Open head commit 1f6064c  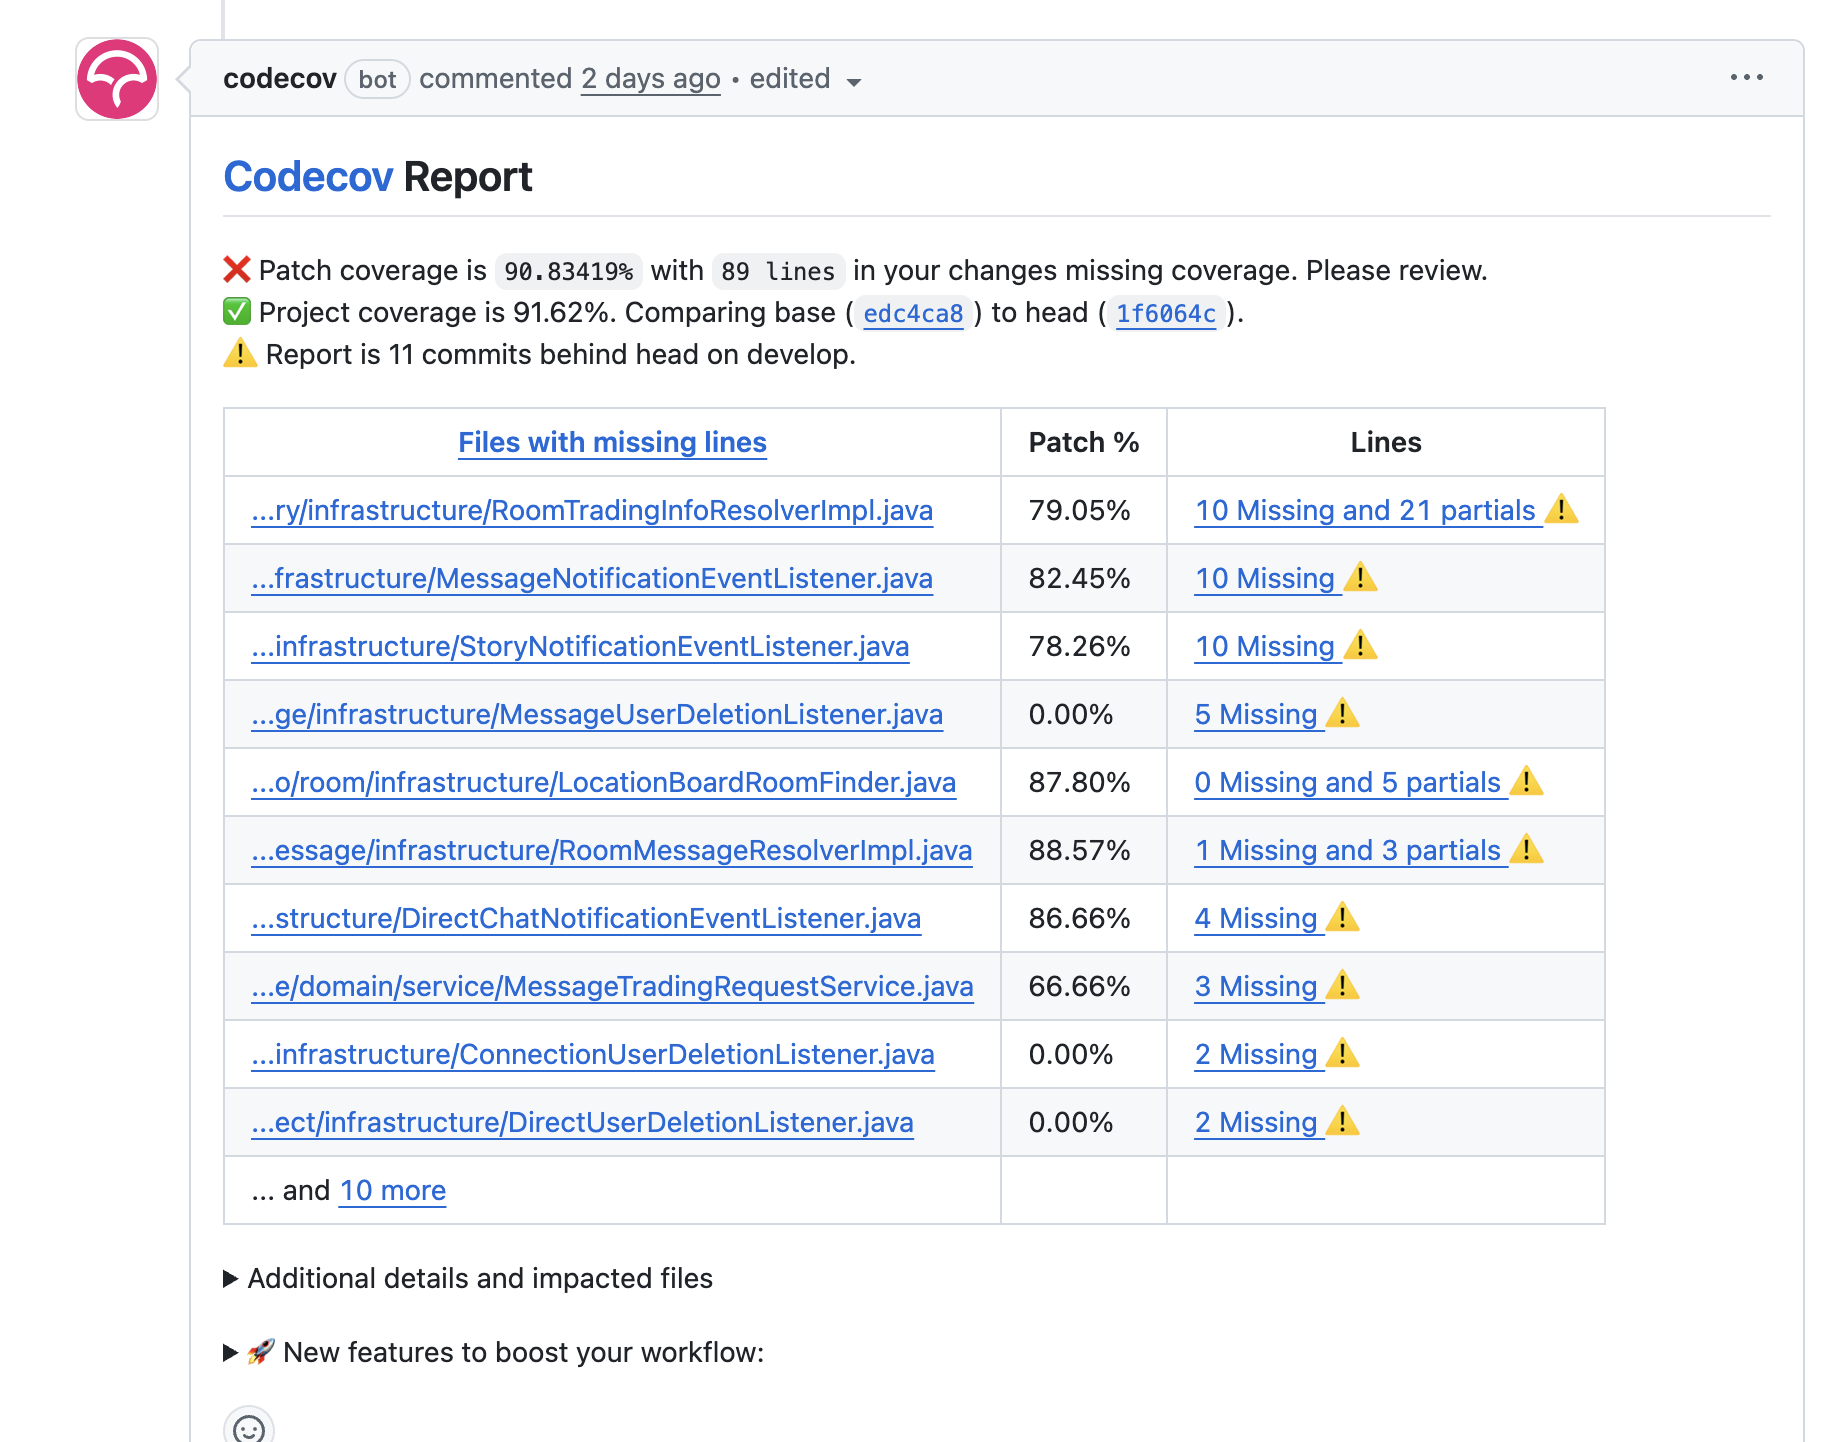click(x=1166, y=313)
